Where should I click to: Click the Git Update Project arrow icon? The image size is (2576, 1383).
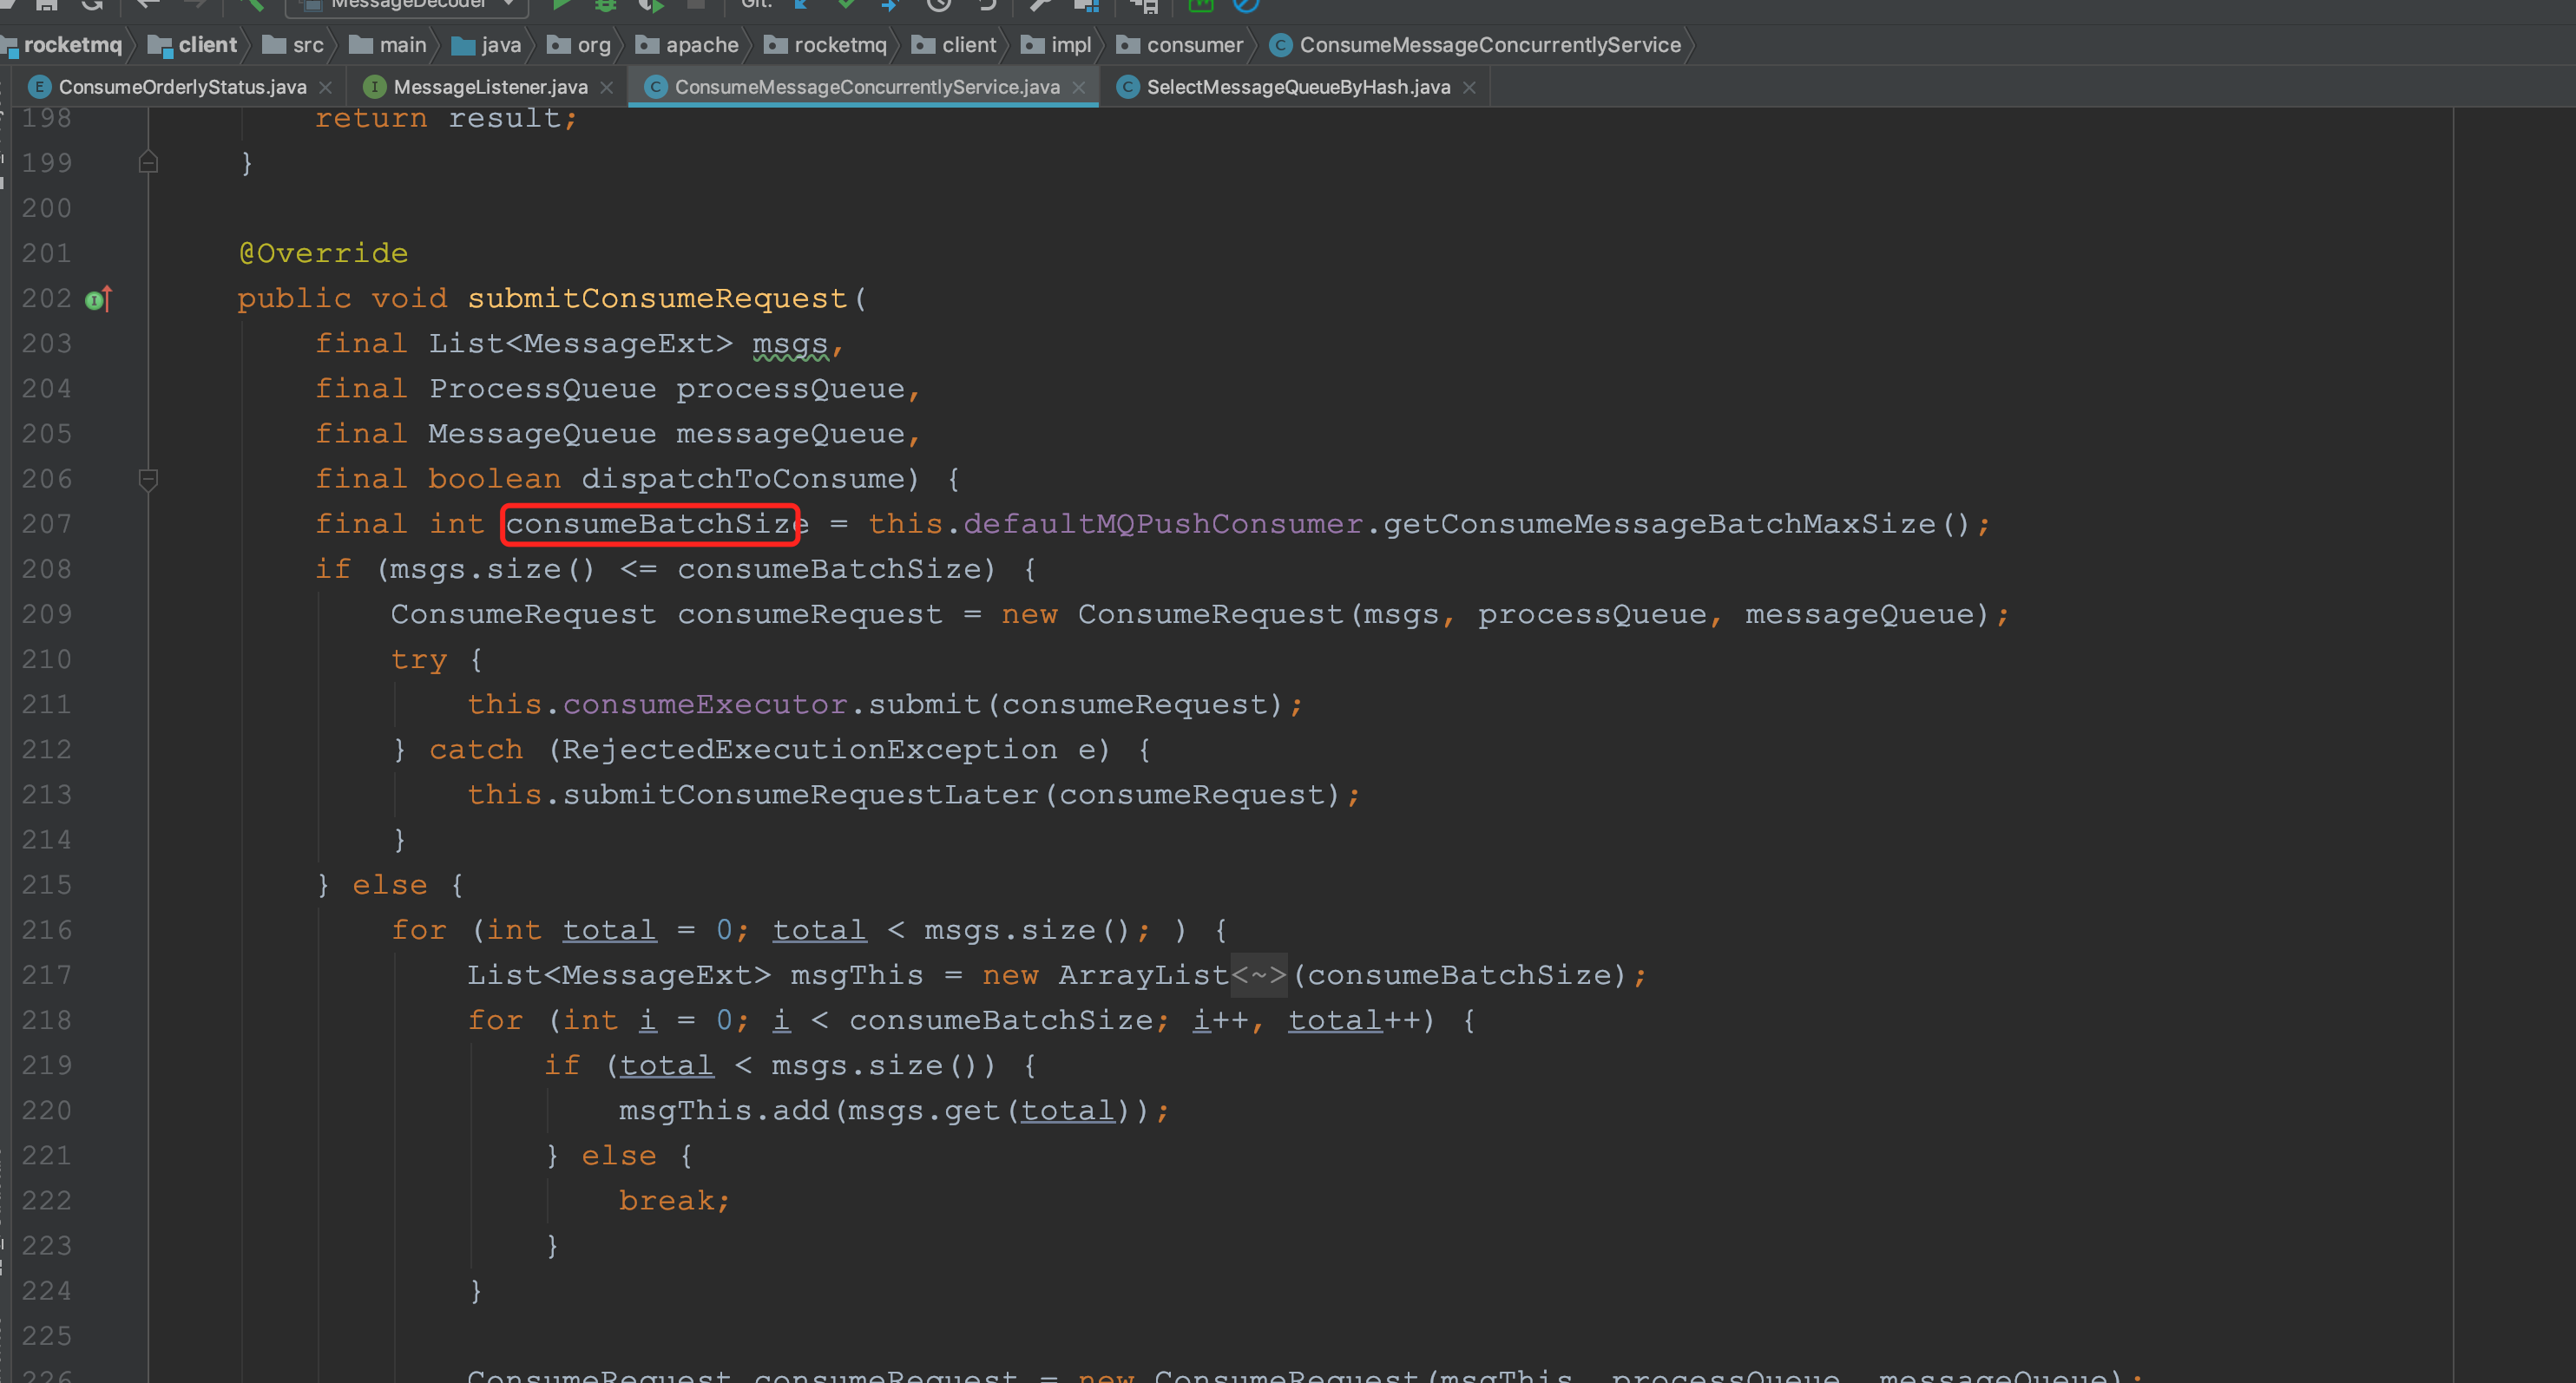coord(801,5)
